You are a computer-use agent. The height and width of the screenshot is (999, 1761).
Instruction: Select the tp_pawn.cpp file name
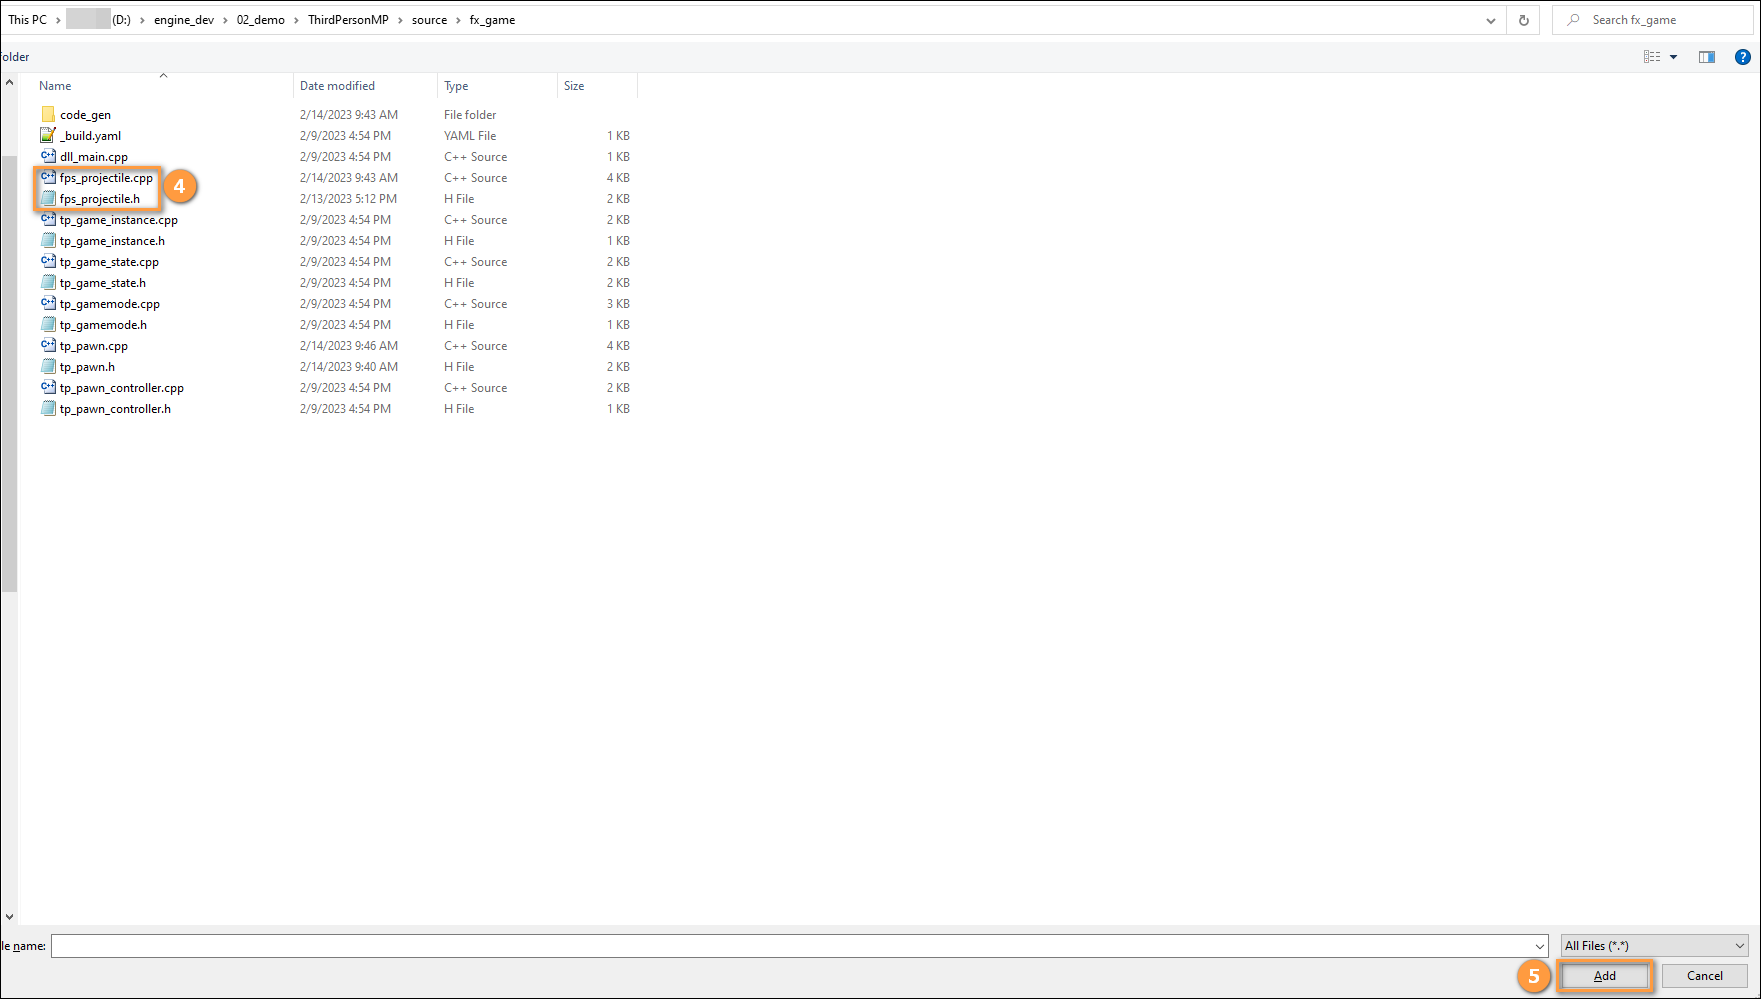94,346
